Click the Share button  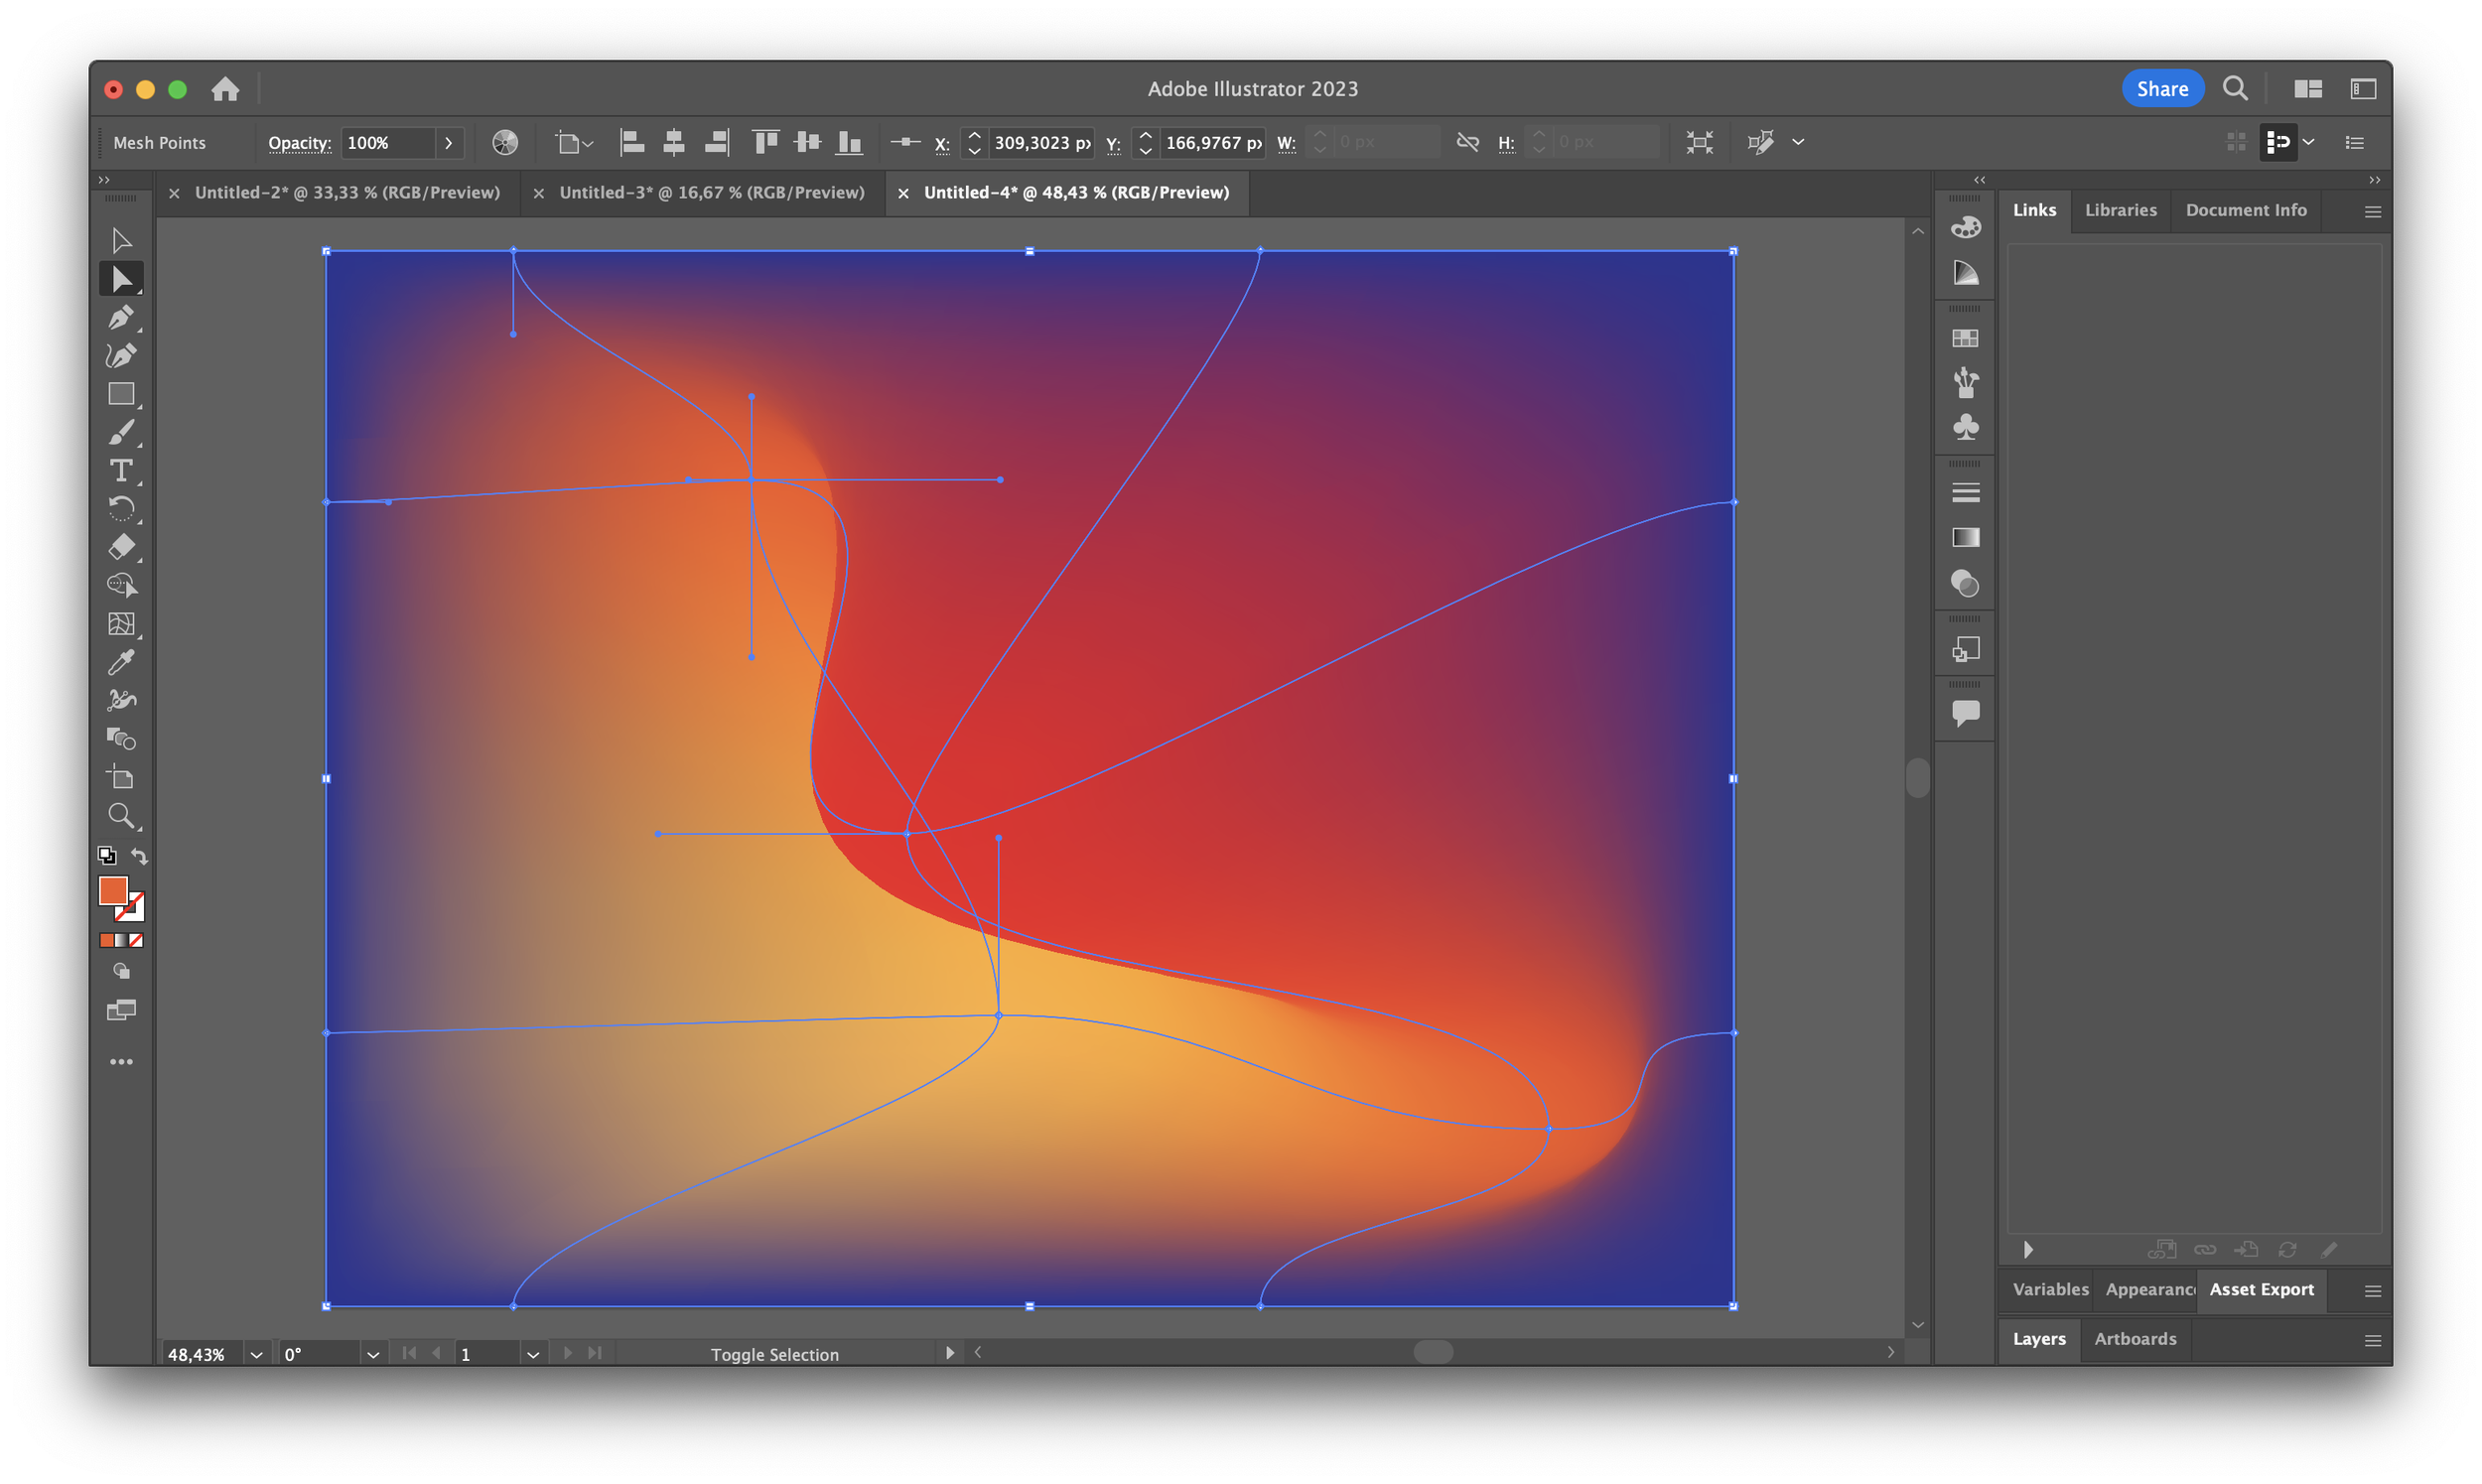(x=2162, y=88)
